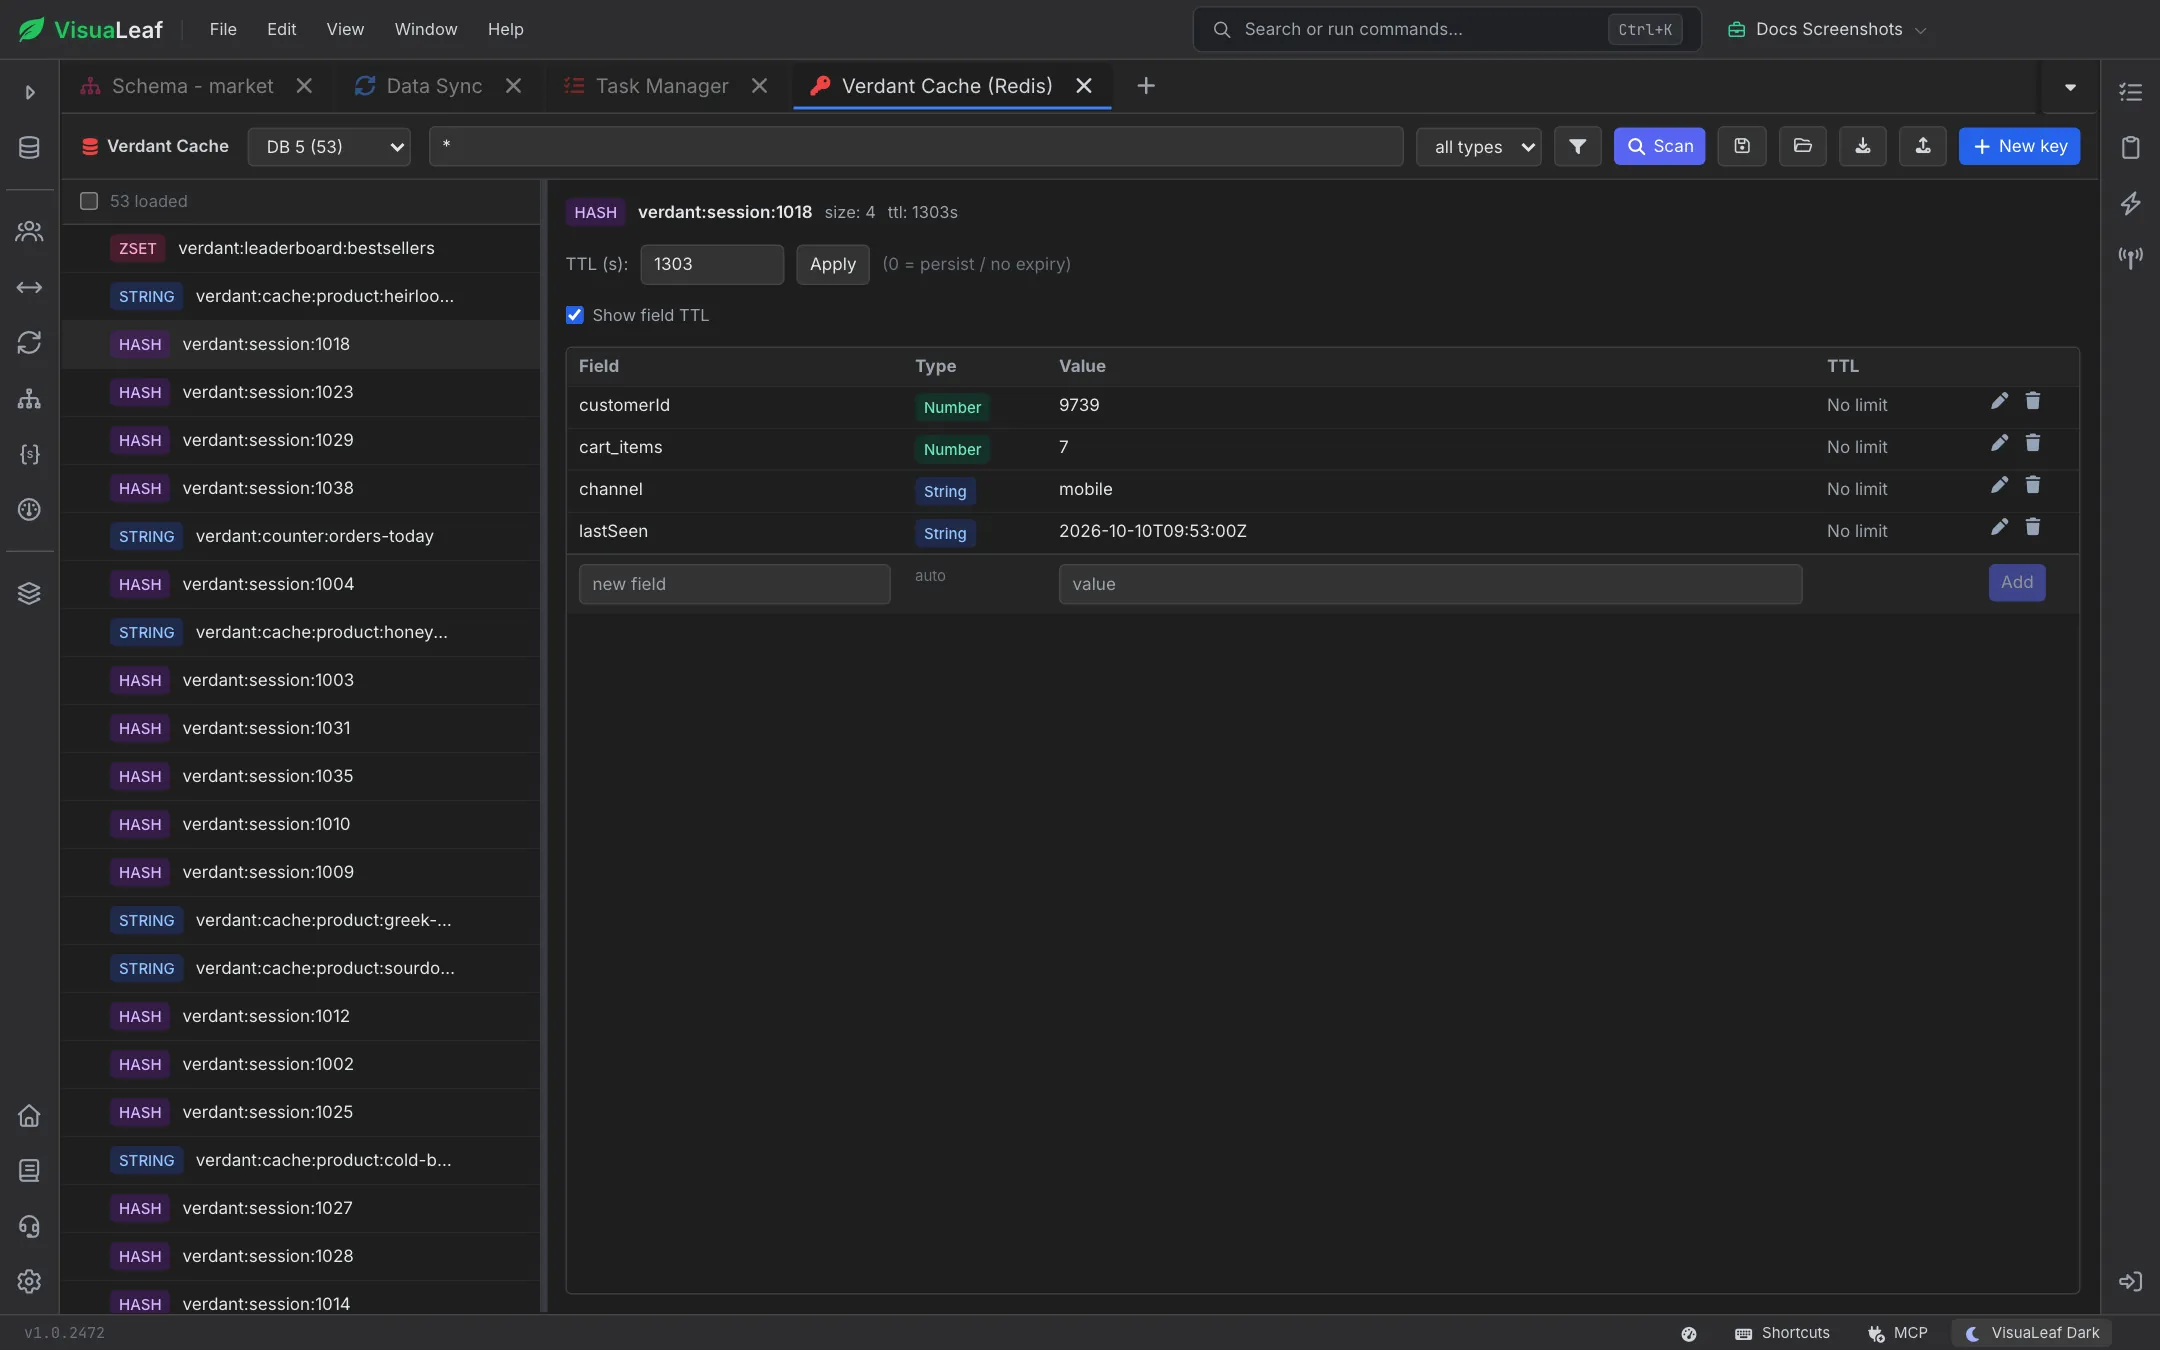Open the home icon in left sidebar
Viewport: 2160px width, 1350px height.
pos(29,1115)
